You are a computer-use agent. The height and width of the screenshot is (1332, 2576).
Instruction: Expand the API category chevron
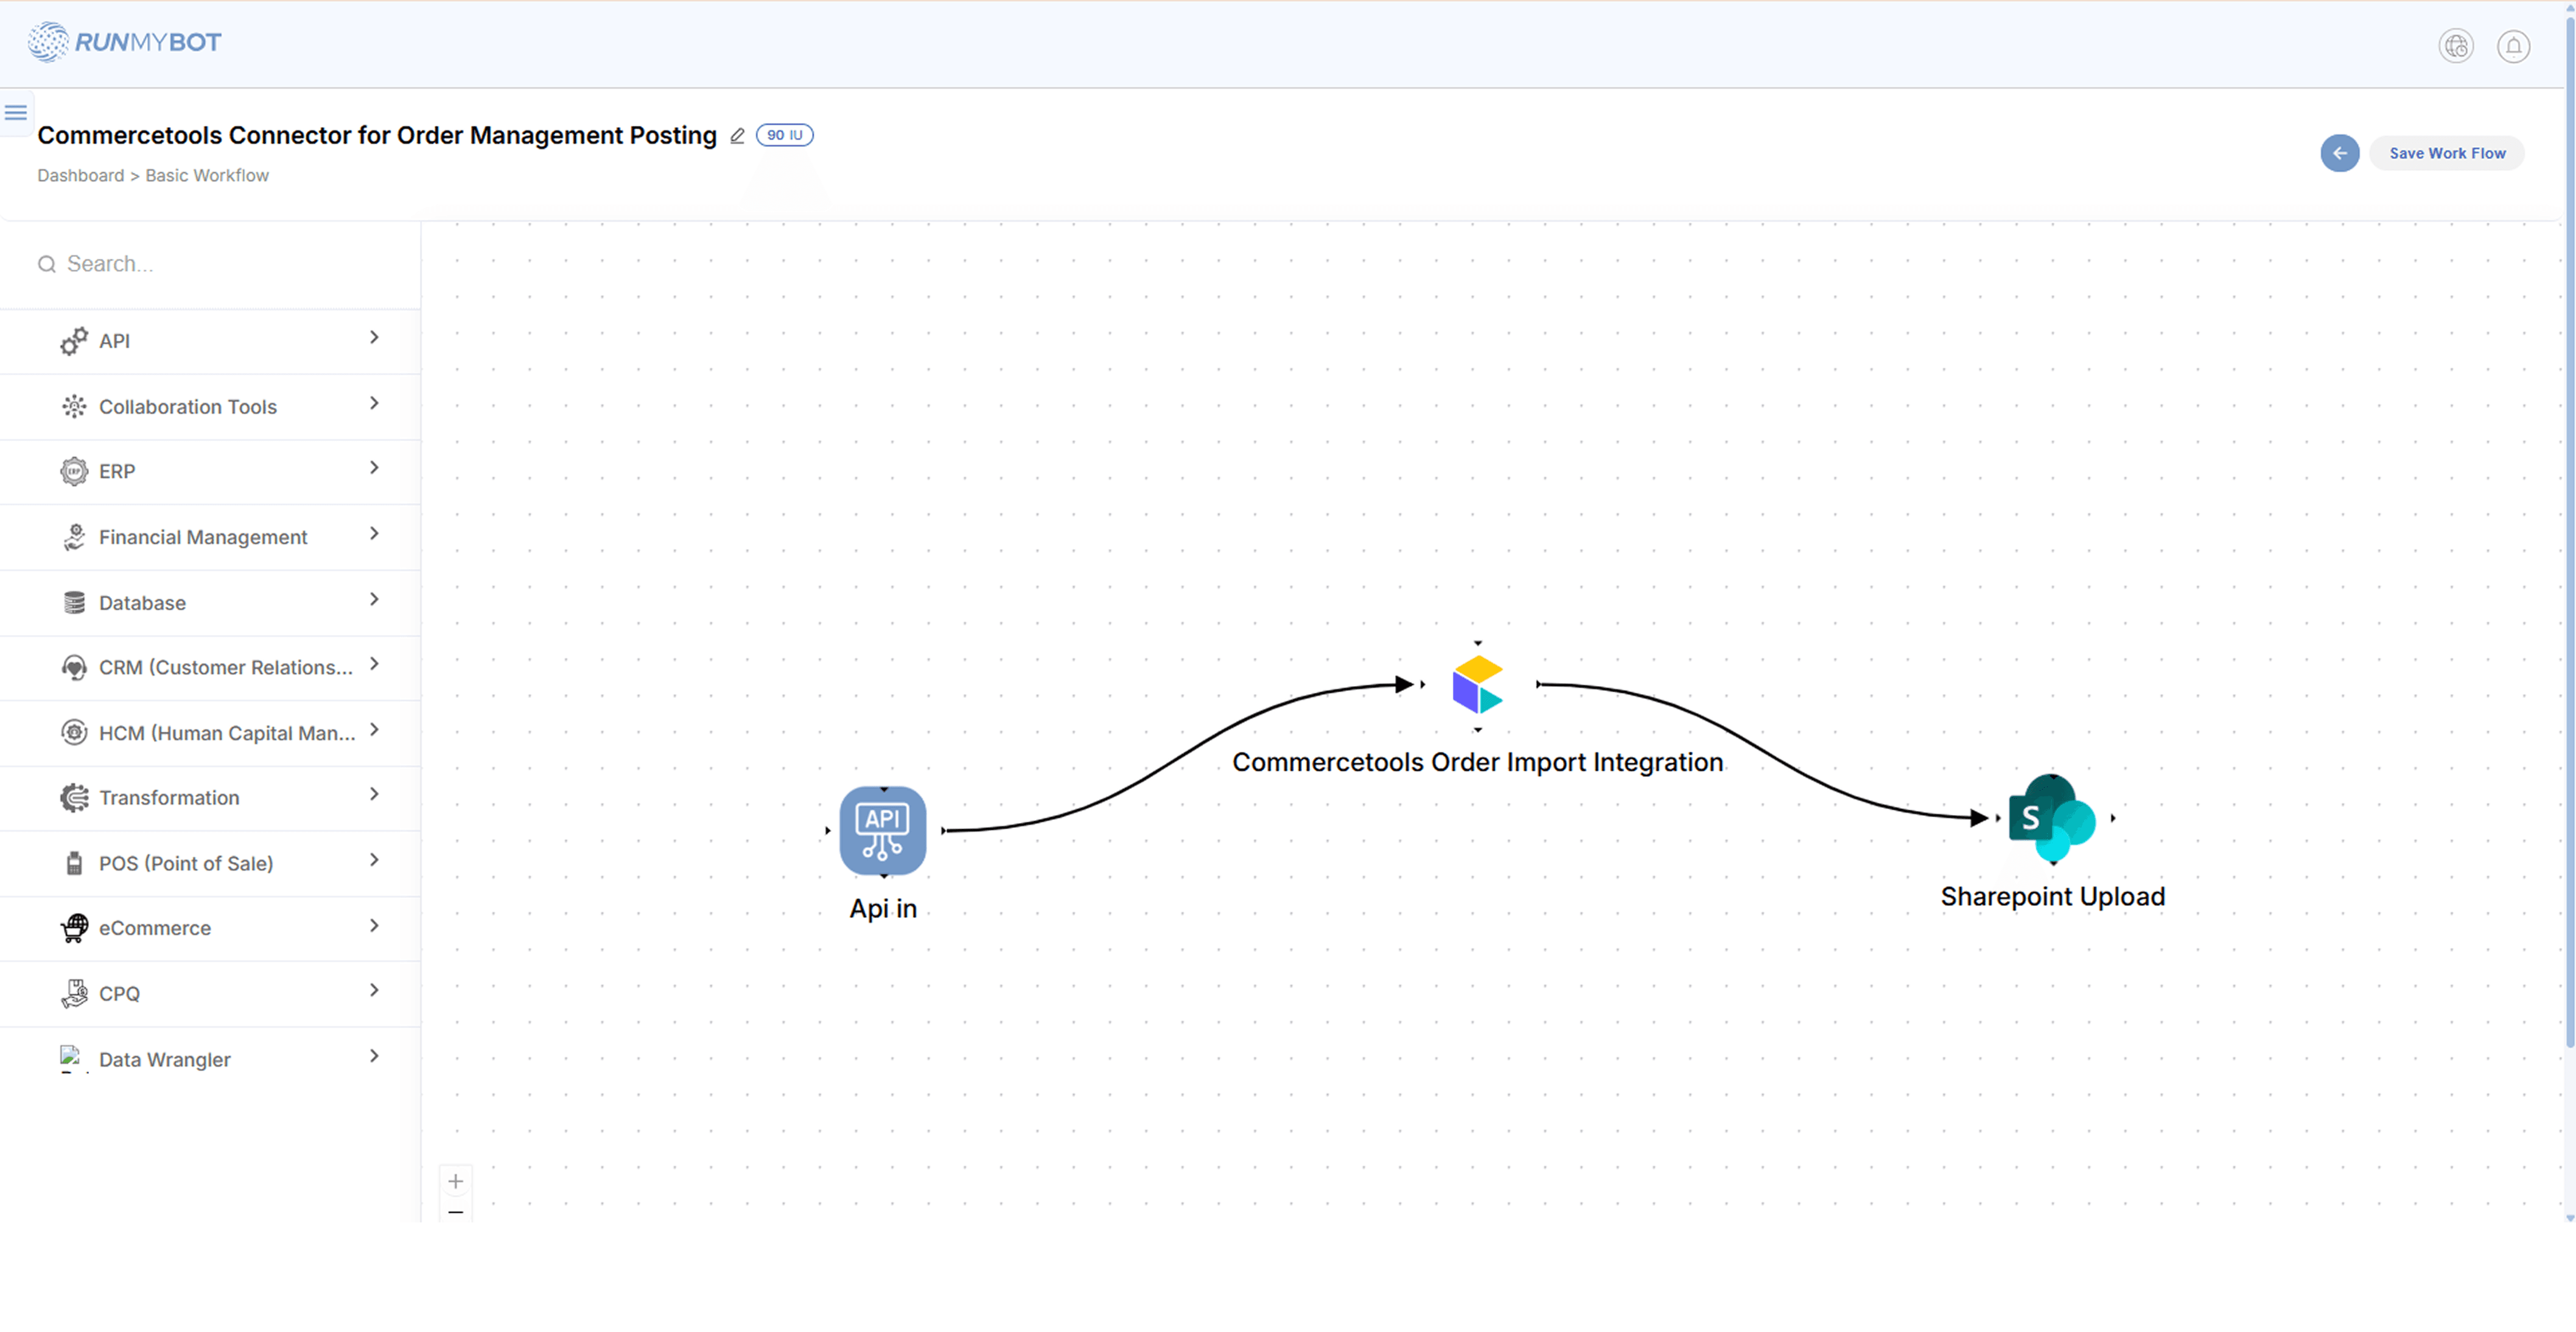pyautogui.click(x=374, y=338)
